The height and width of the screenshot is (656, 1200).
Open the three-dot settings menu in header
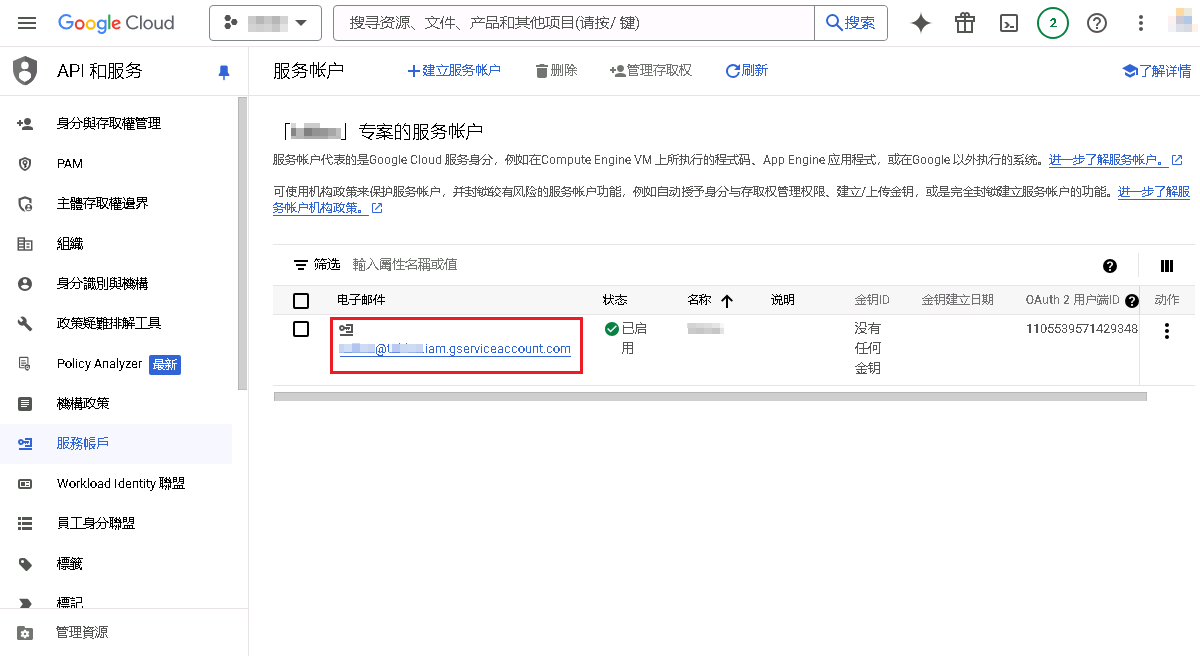coord(1141,23)
